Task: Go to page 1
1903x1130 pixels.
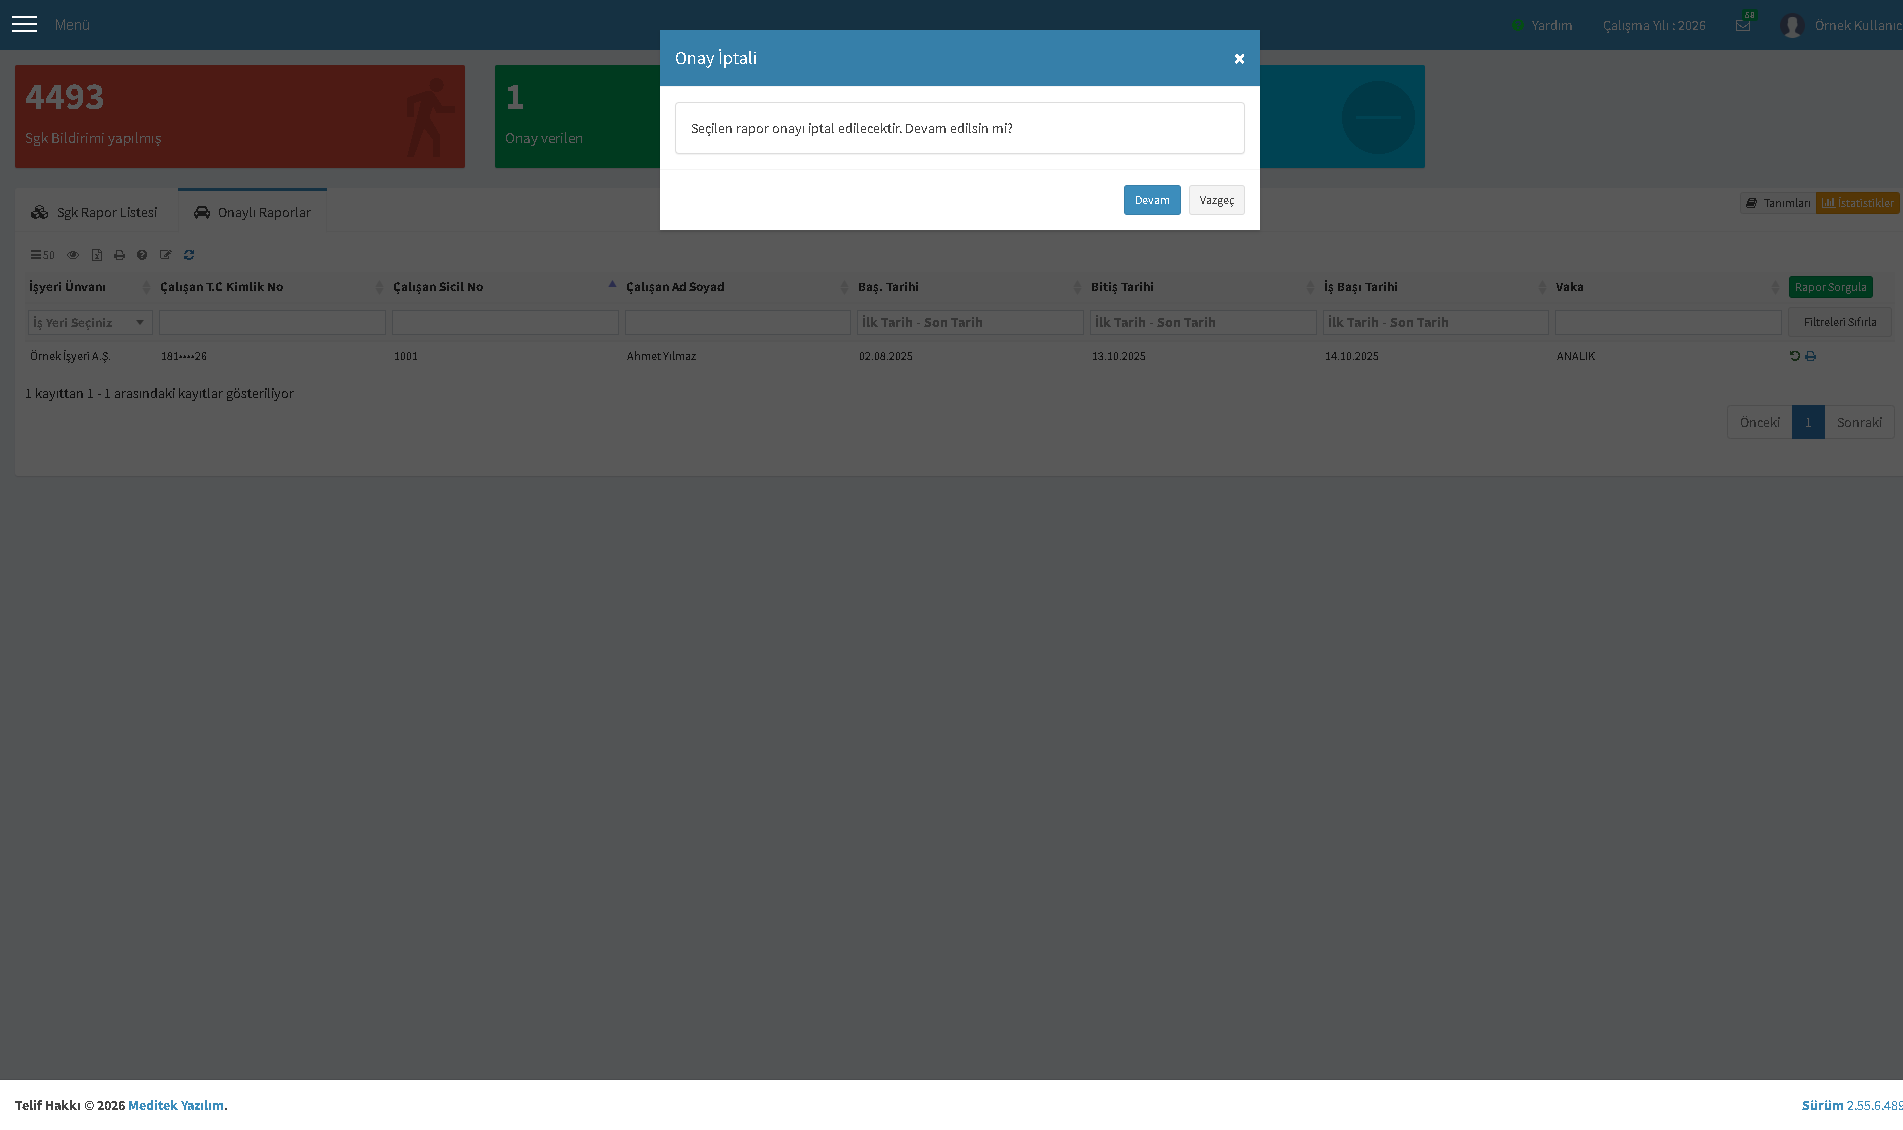Action: 1808,422
